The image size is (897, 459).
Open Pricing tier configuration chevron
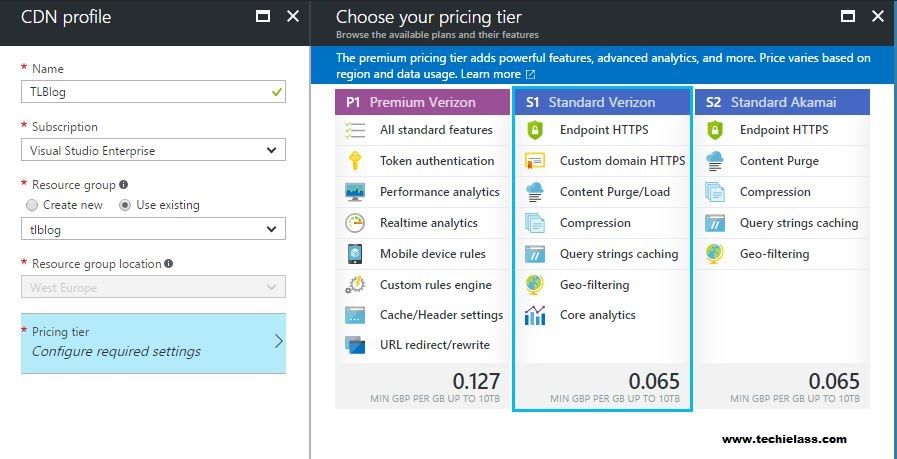[279, 342]
